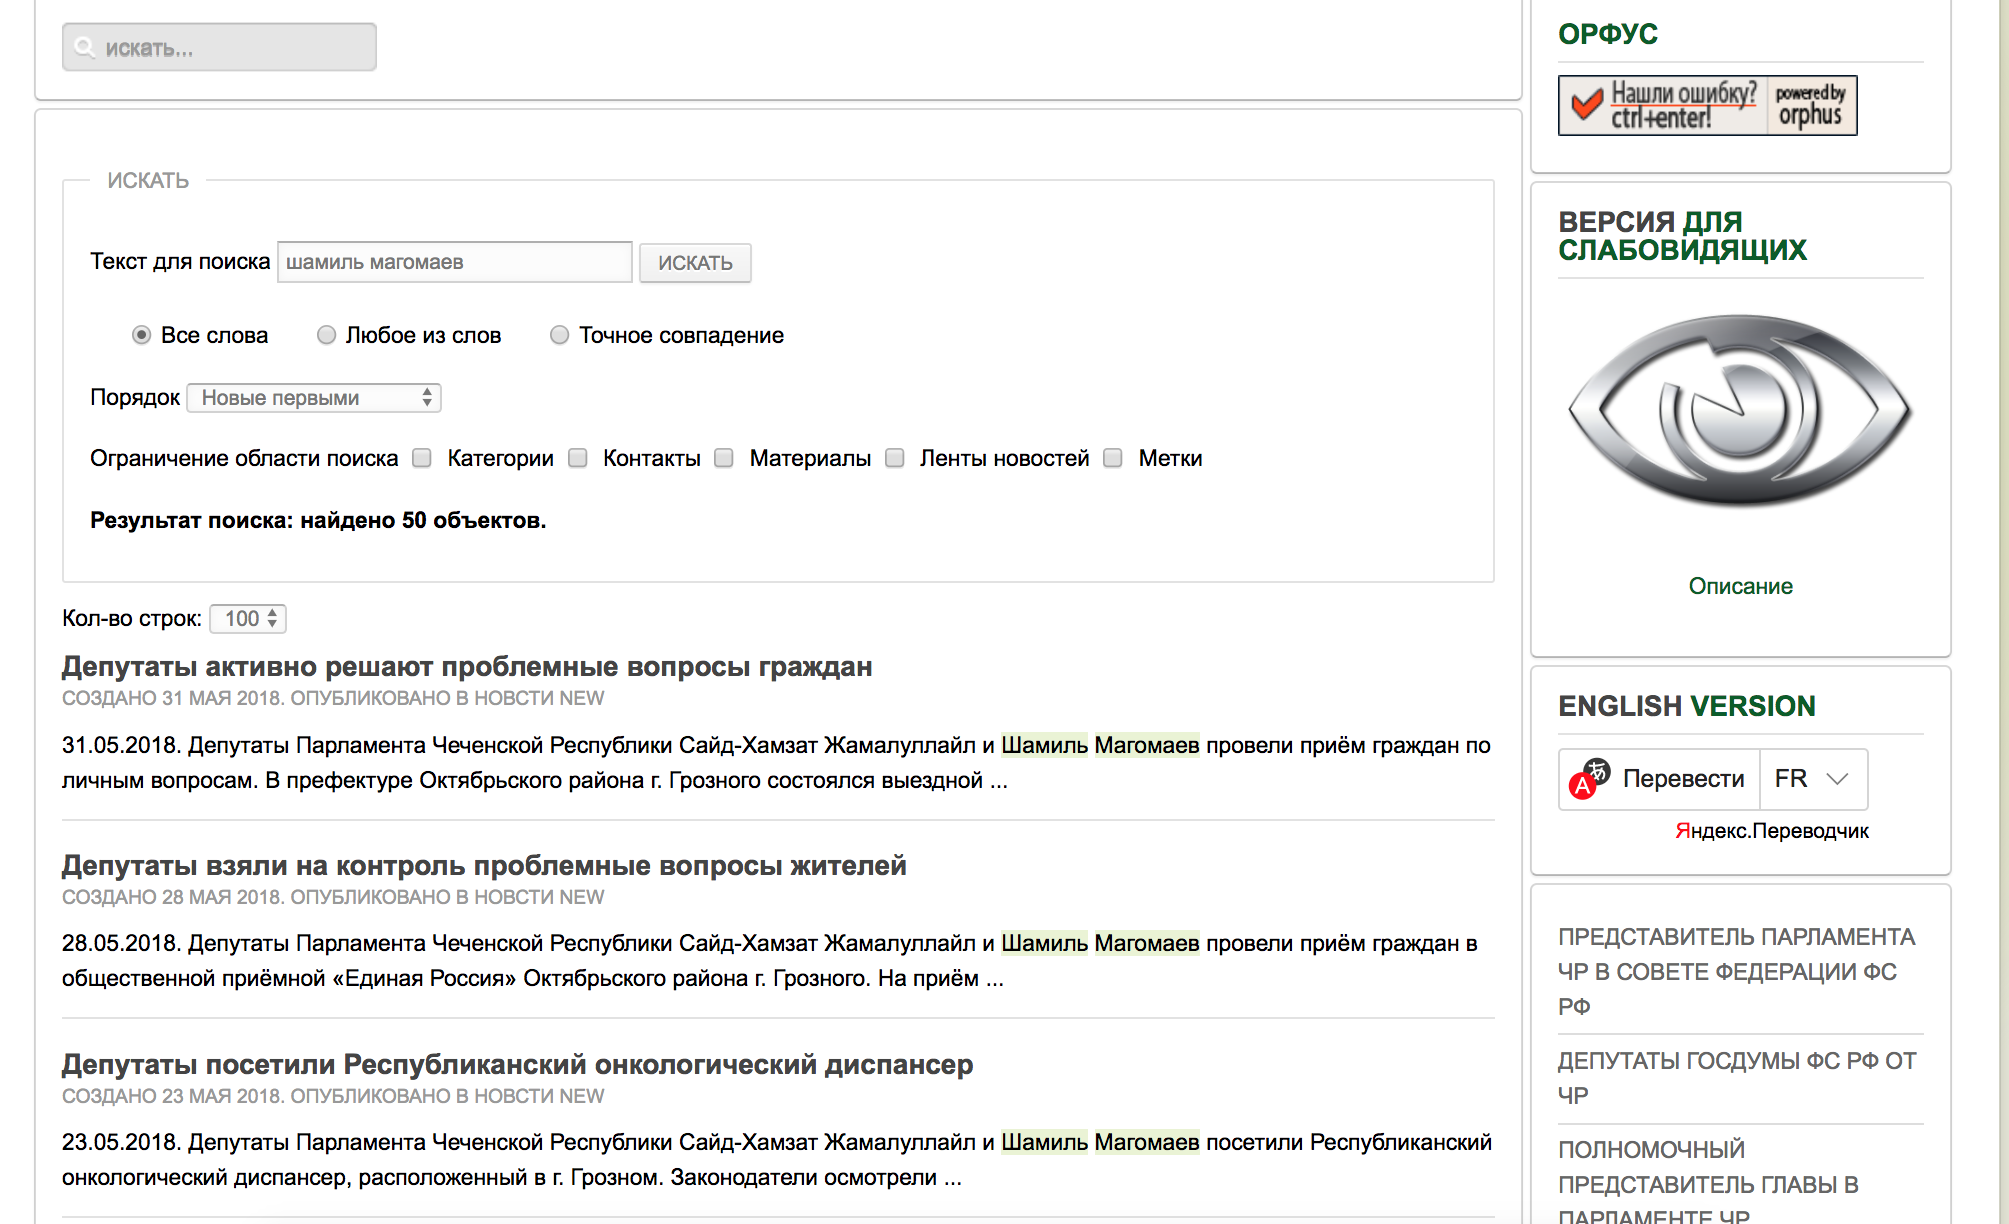Viewport: 2009px width, 1224px height.
Task: Open article 'Депутаты активно решают проблемные вопросы граждан'
Action: pos(466,666)
